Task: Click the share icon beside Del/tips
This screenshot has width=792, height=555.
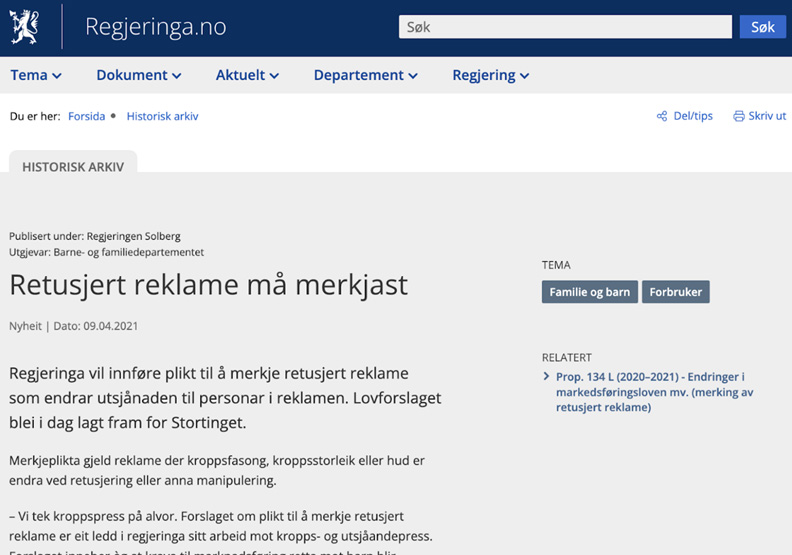Action: click(661, 116)
